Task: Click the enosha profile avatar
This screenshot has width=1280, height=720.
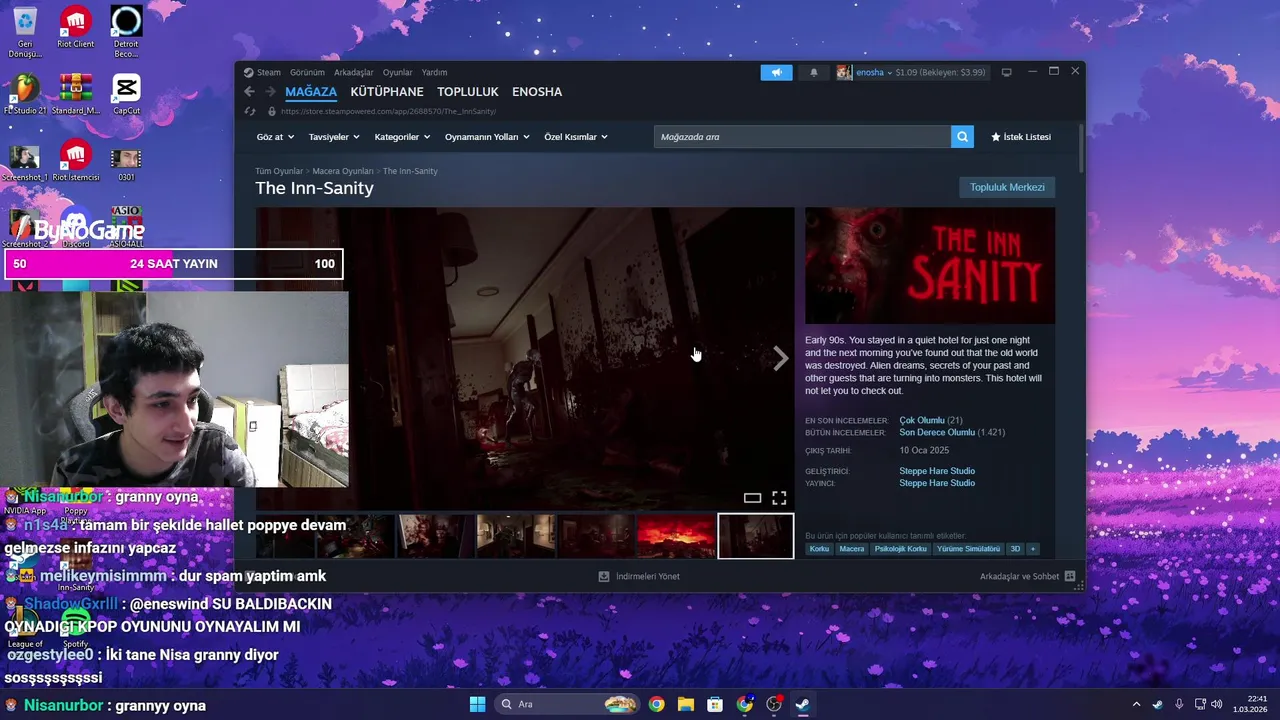Action: tap(844, 72)
